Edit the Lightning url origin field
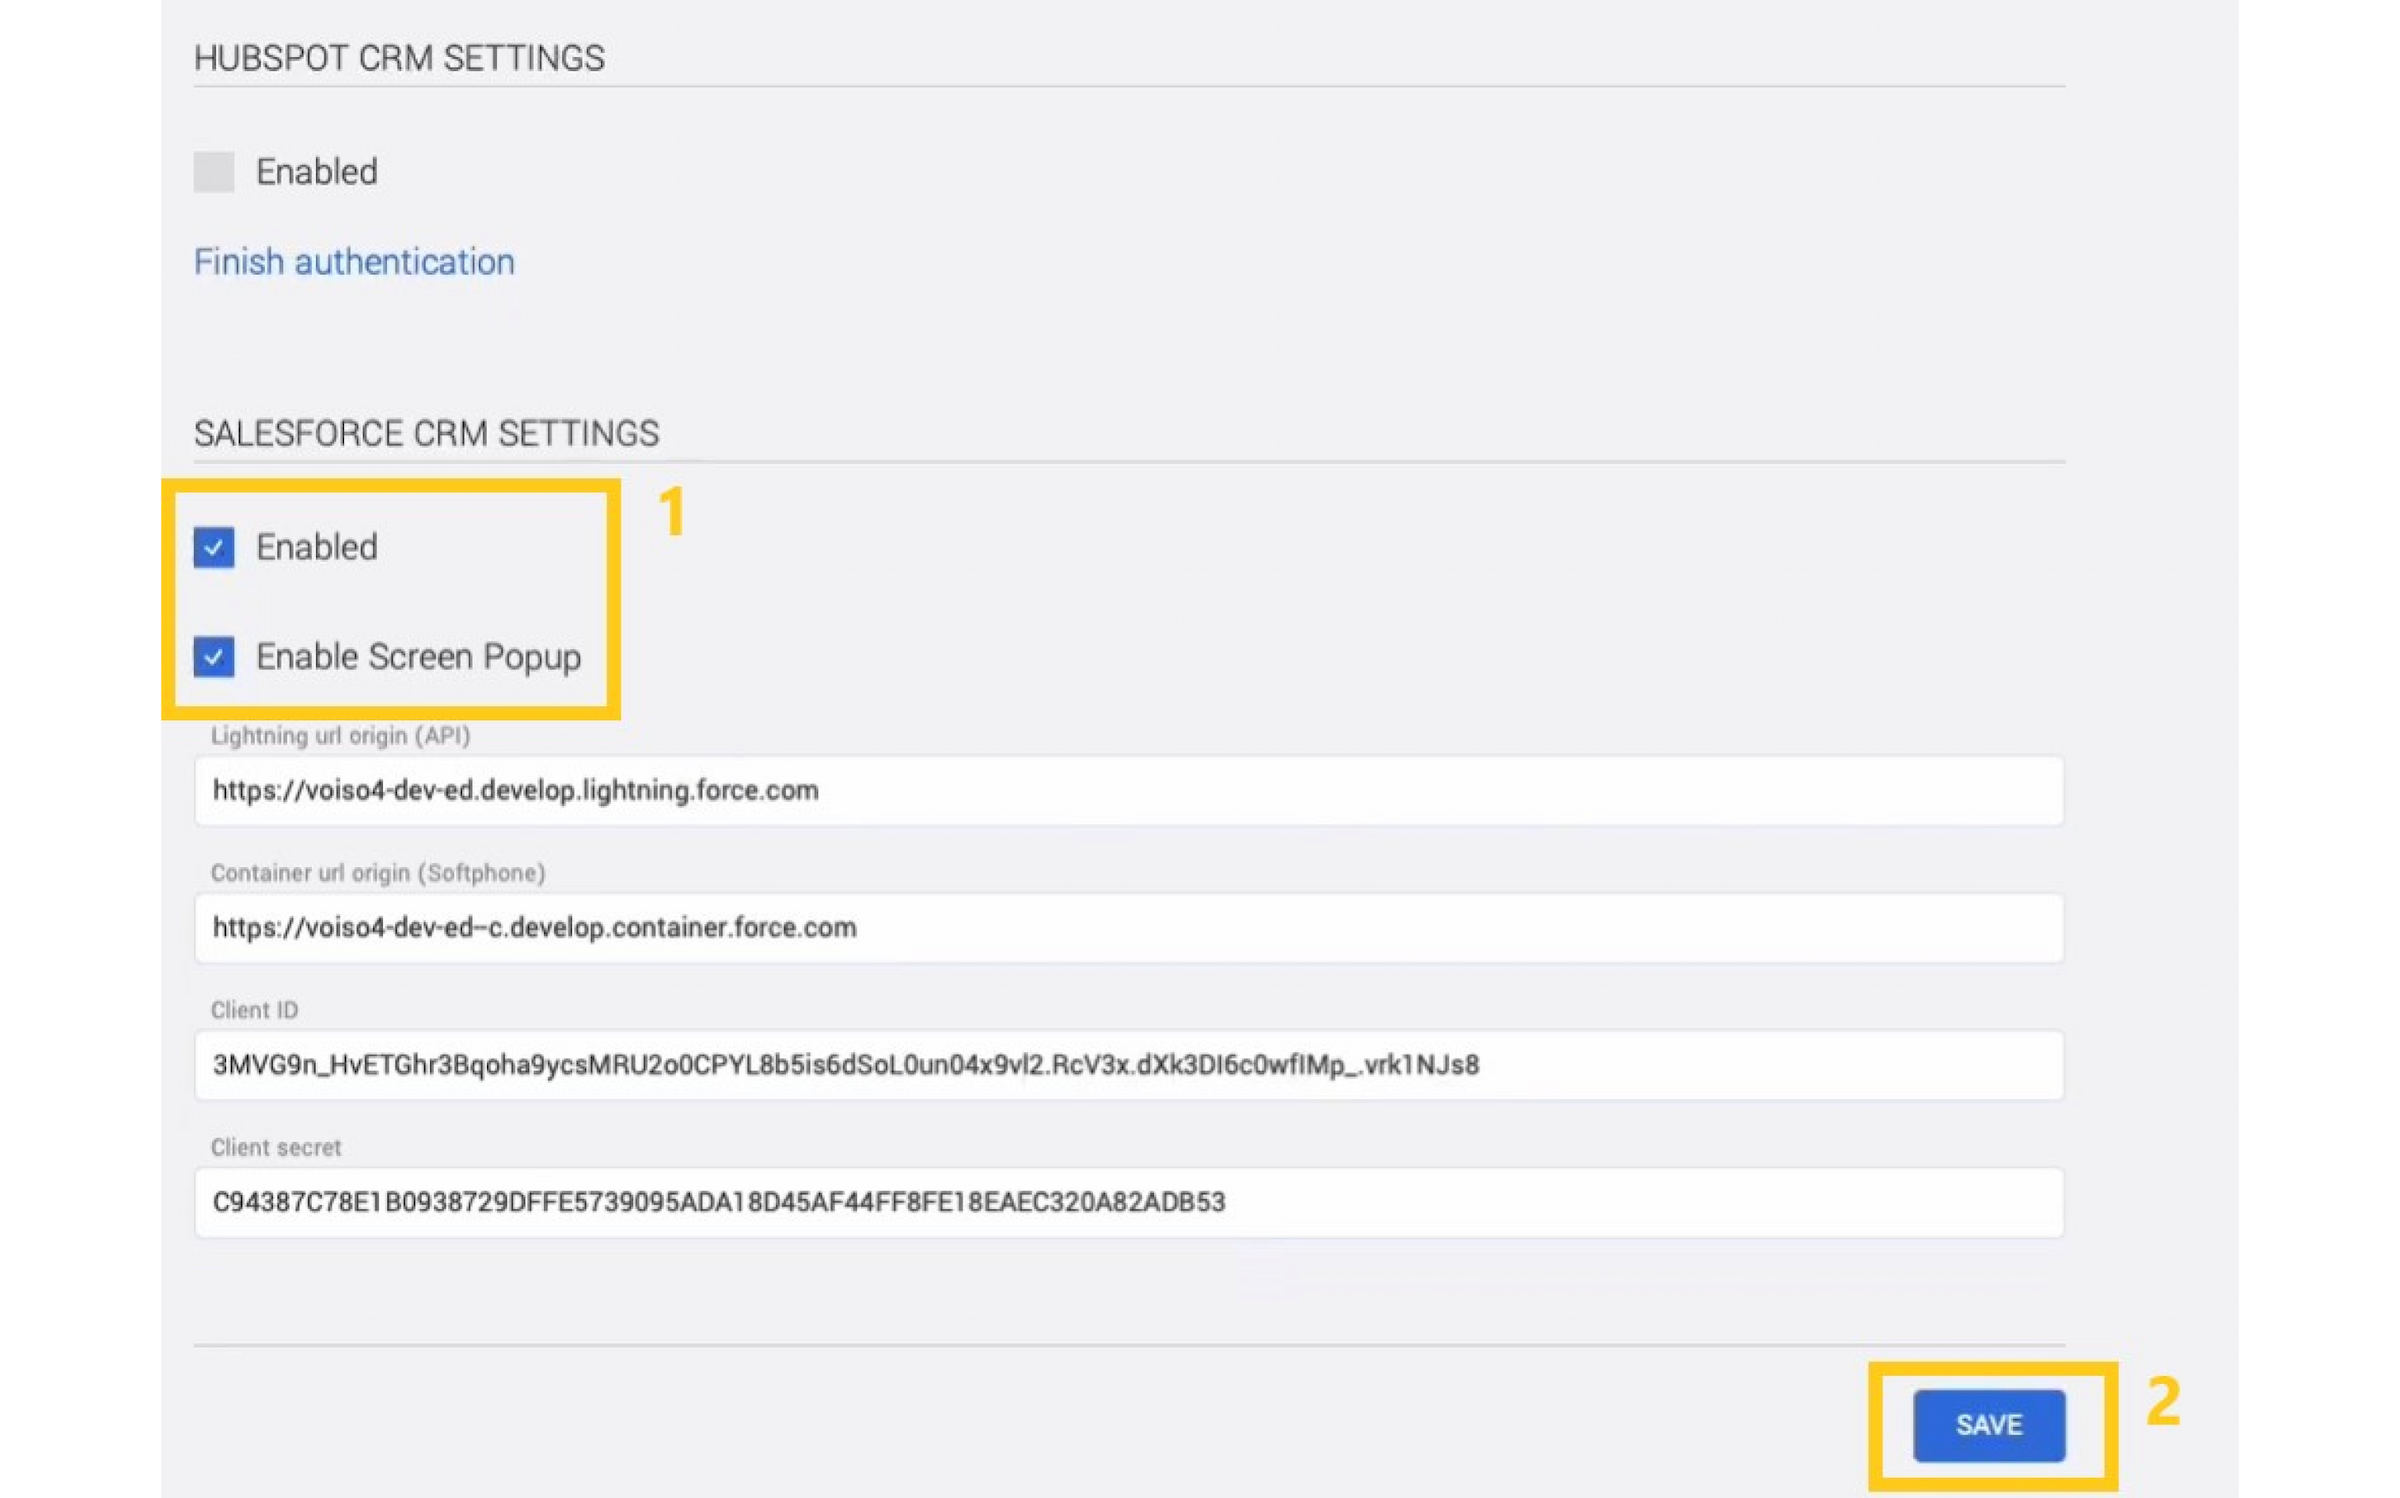Image resolution: width=2400 pixels, height=1498 pixels. point(1129,791)
